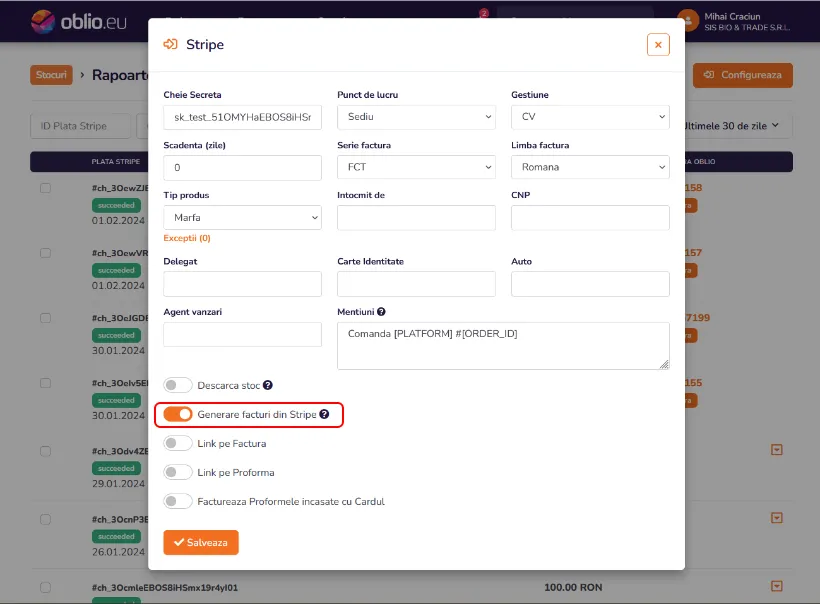Viewport: 820px width, 604px height.
Task: Click the Mentiuni text area
Action: [503, 346]
